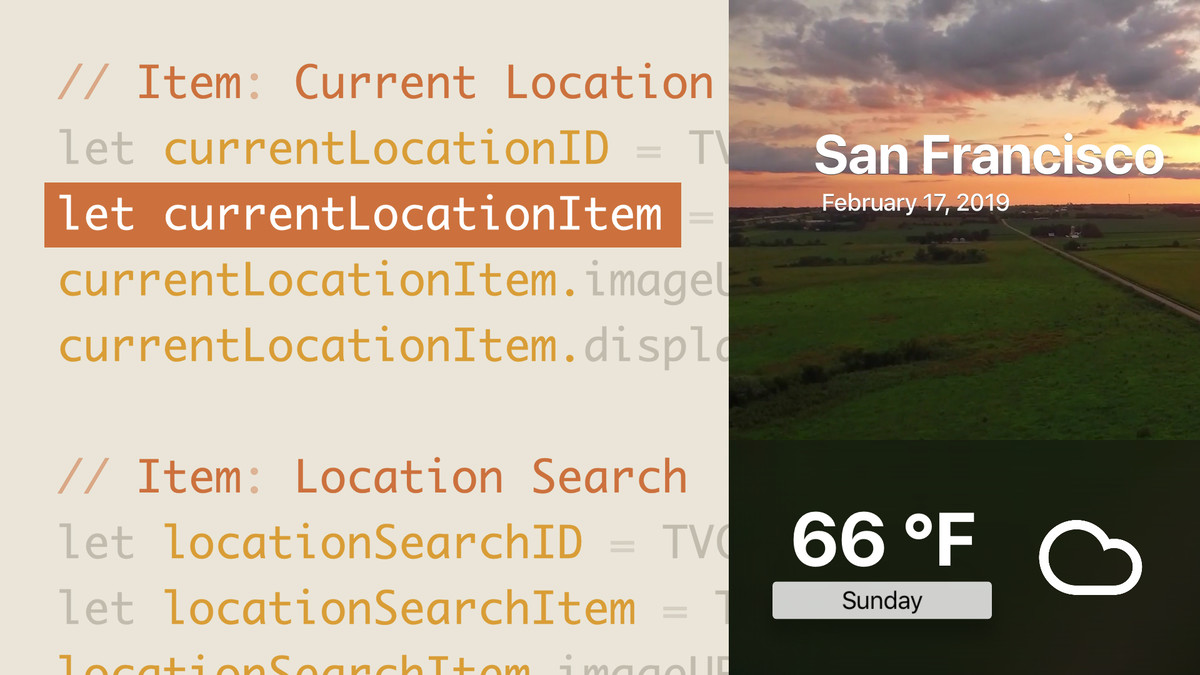The image size is (1200, 675).
Task: Click the currentLocationItem.image code line
Action: [393, 281]
